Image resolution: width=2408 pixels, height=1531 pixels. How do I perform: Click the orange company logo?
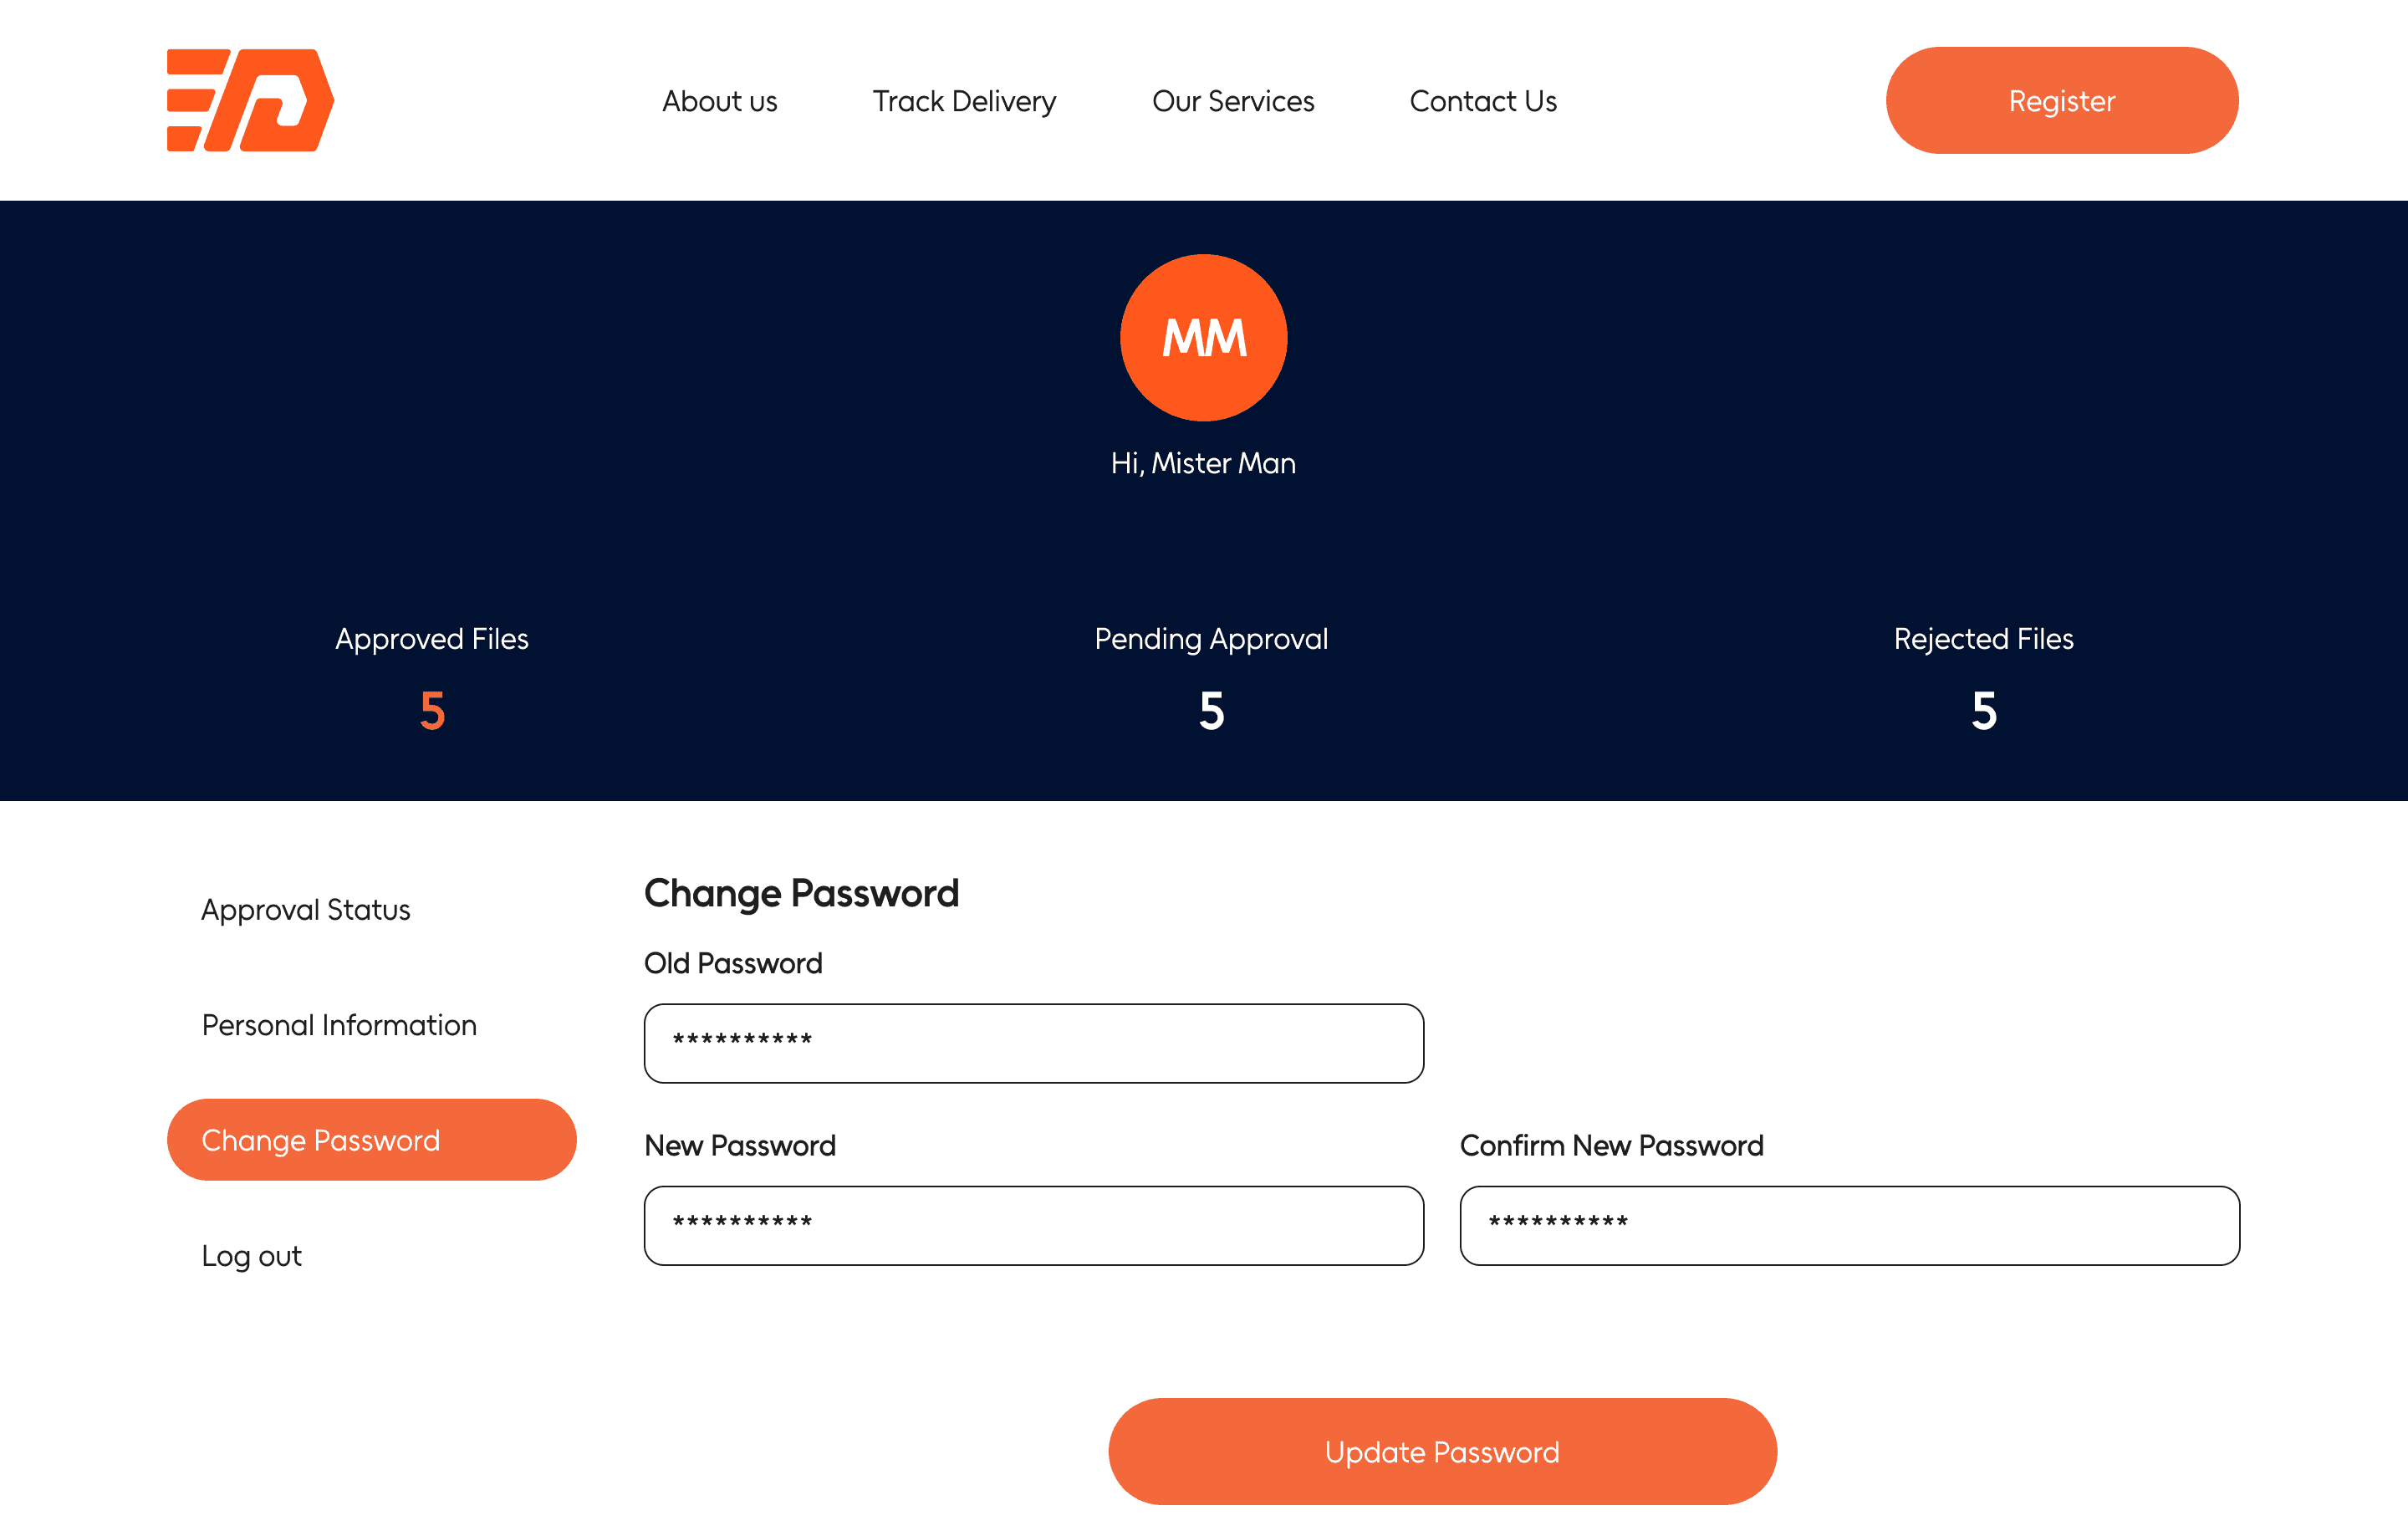[250, 100]
